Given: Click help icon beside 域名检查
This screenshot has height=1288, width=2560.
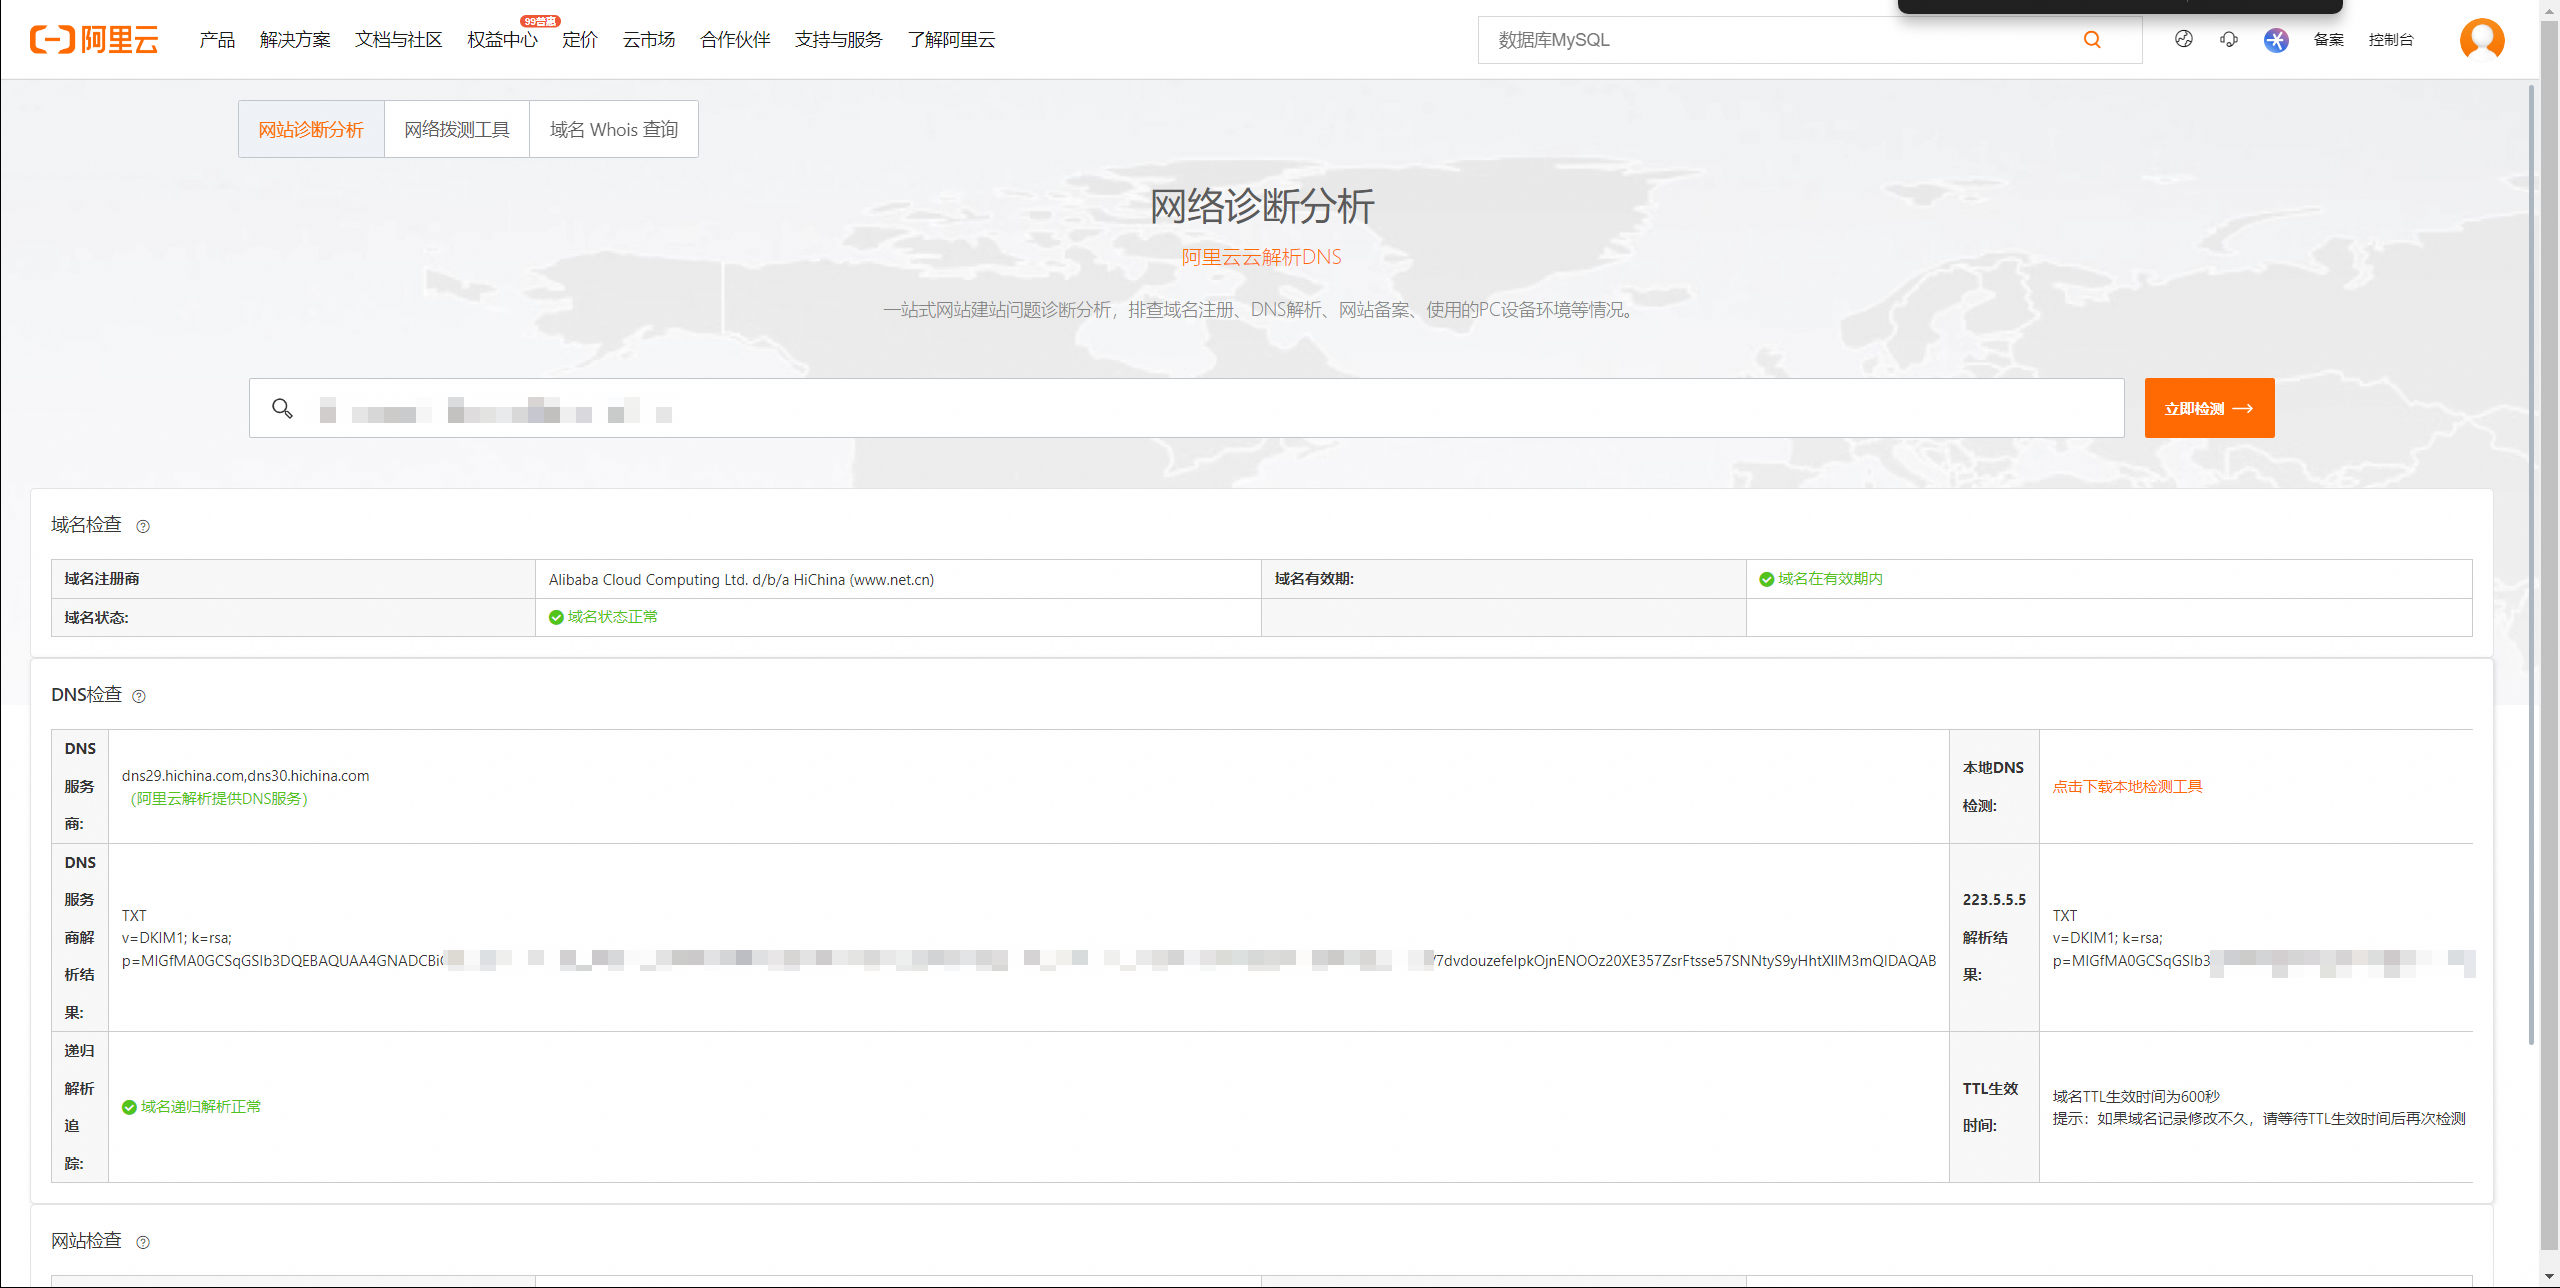Looking at the screenshot, I should 143,527.
